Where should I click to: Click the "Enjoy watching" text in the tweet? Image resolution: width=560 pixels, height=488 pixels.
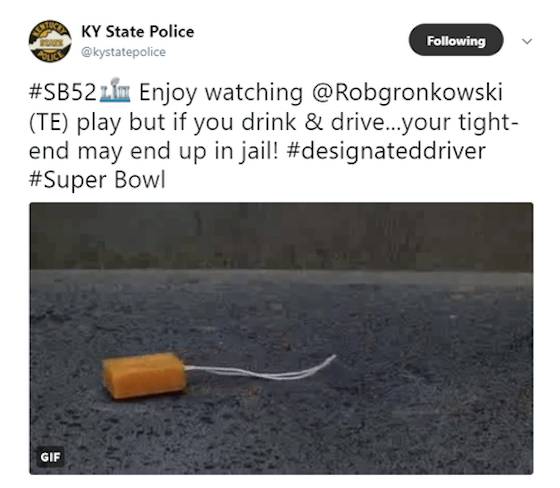[x=221, y=93]
